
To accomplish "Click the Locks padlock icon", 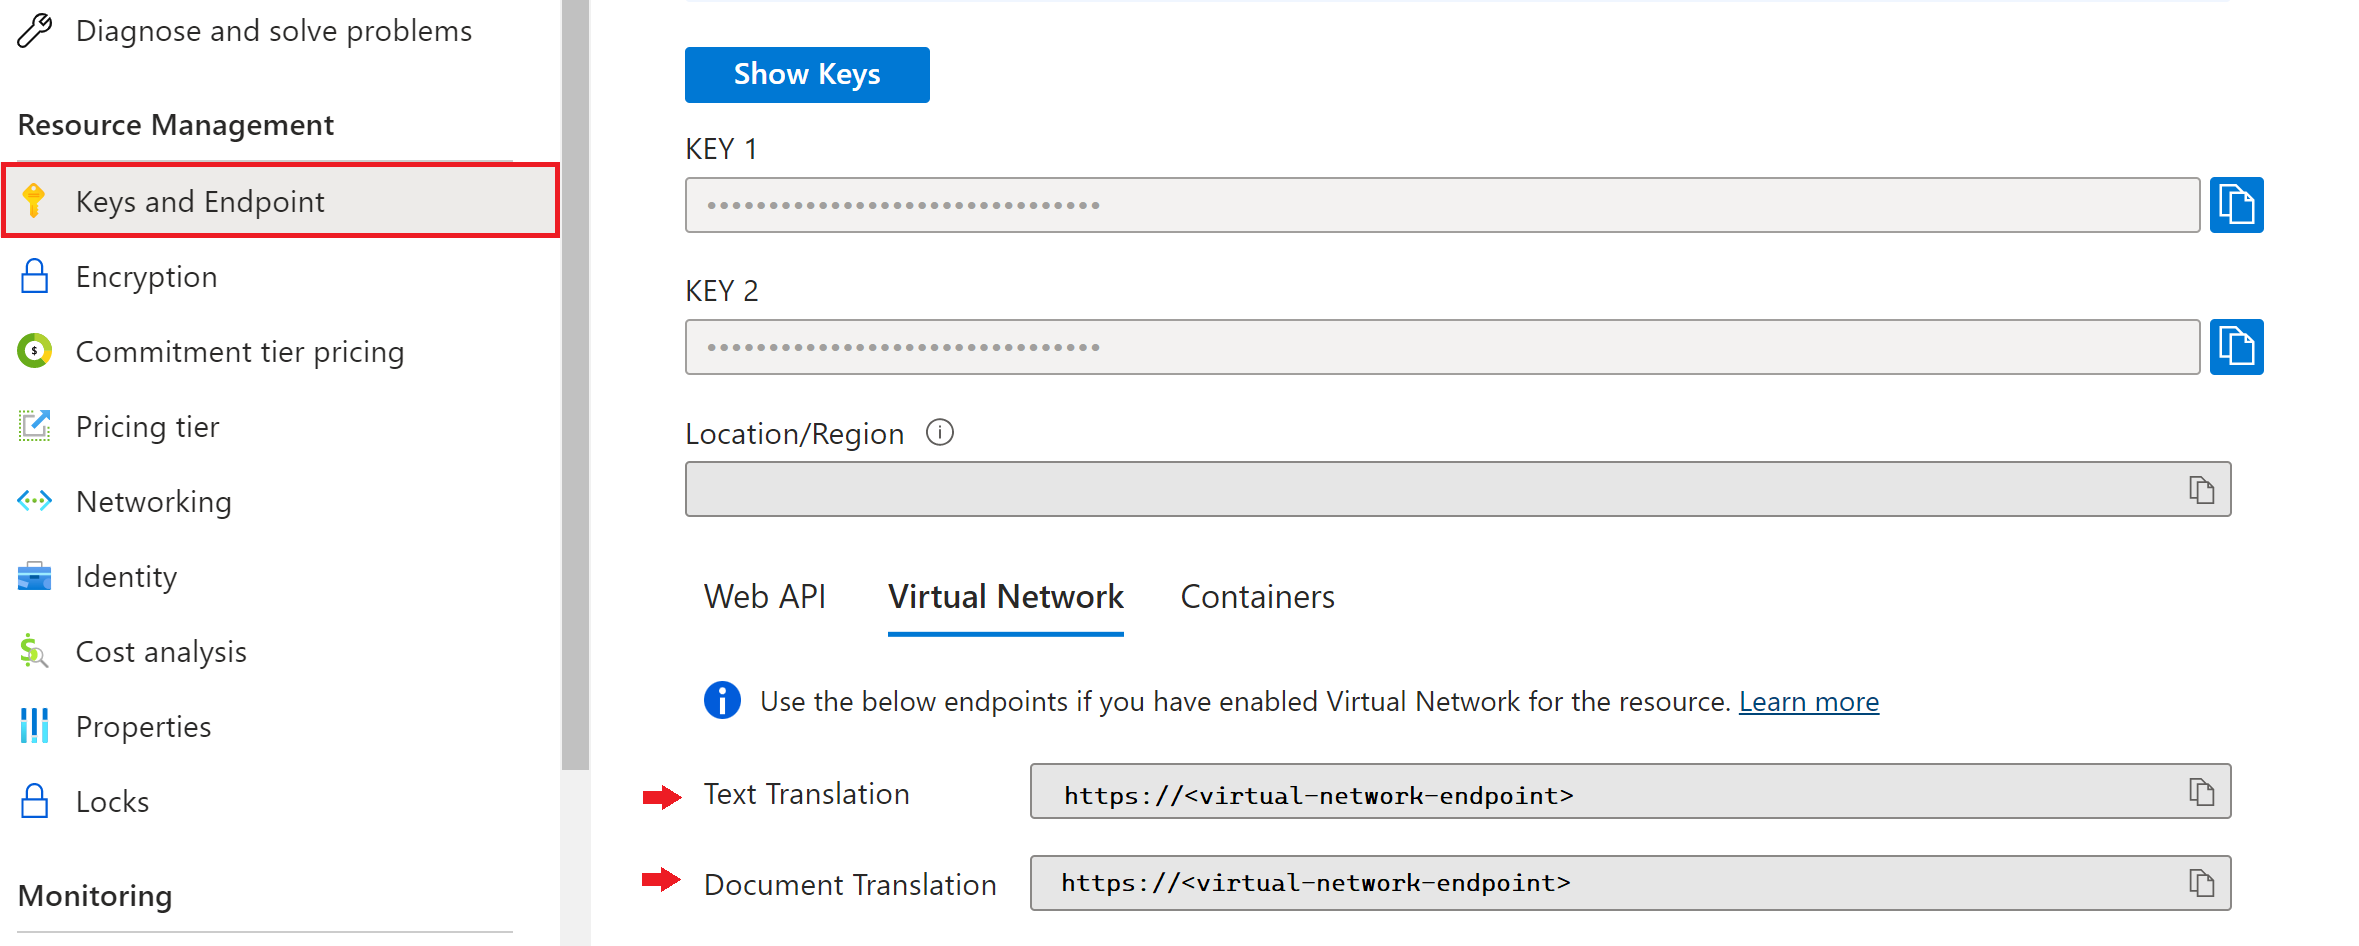I will click(35, 800).
